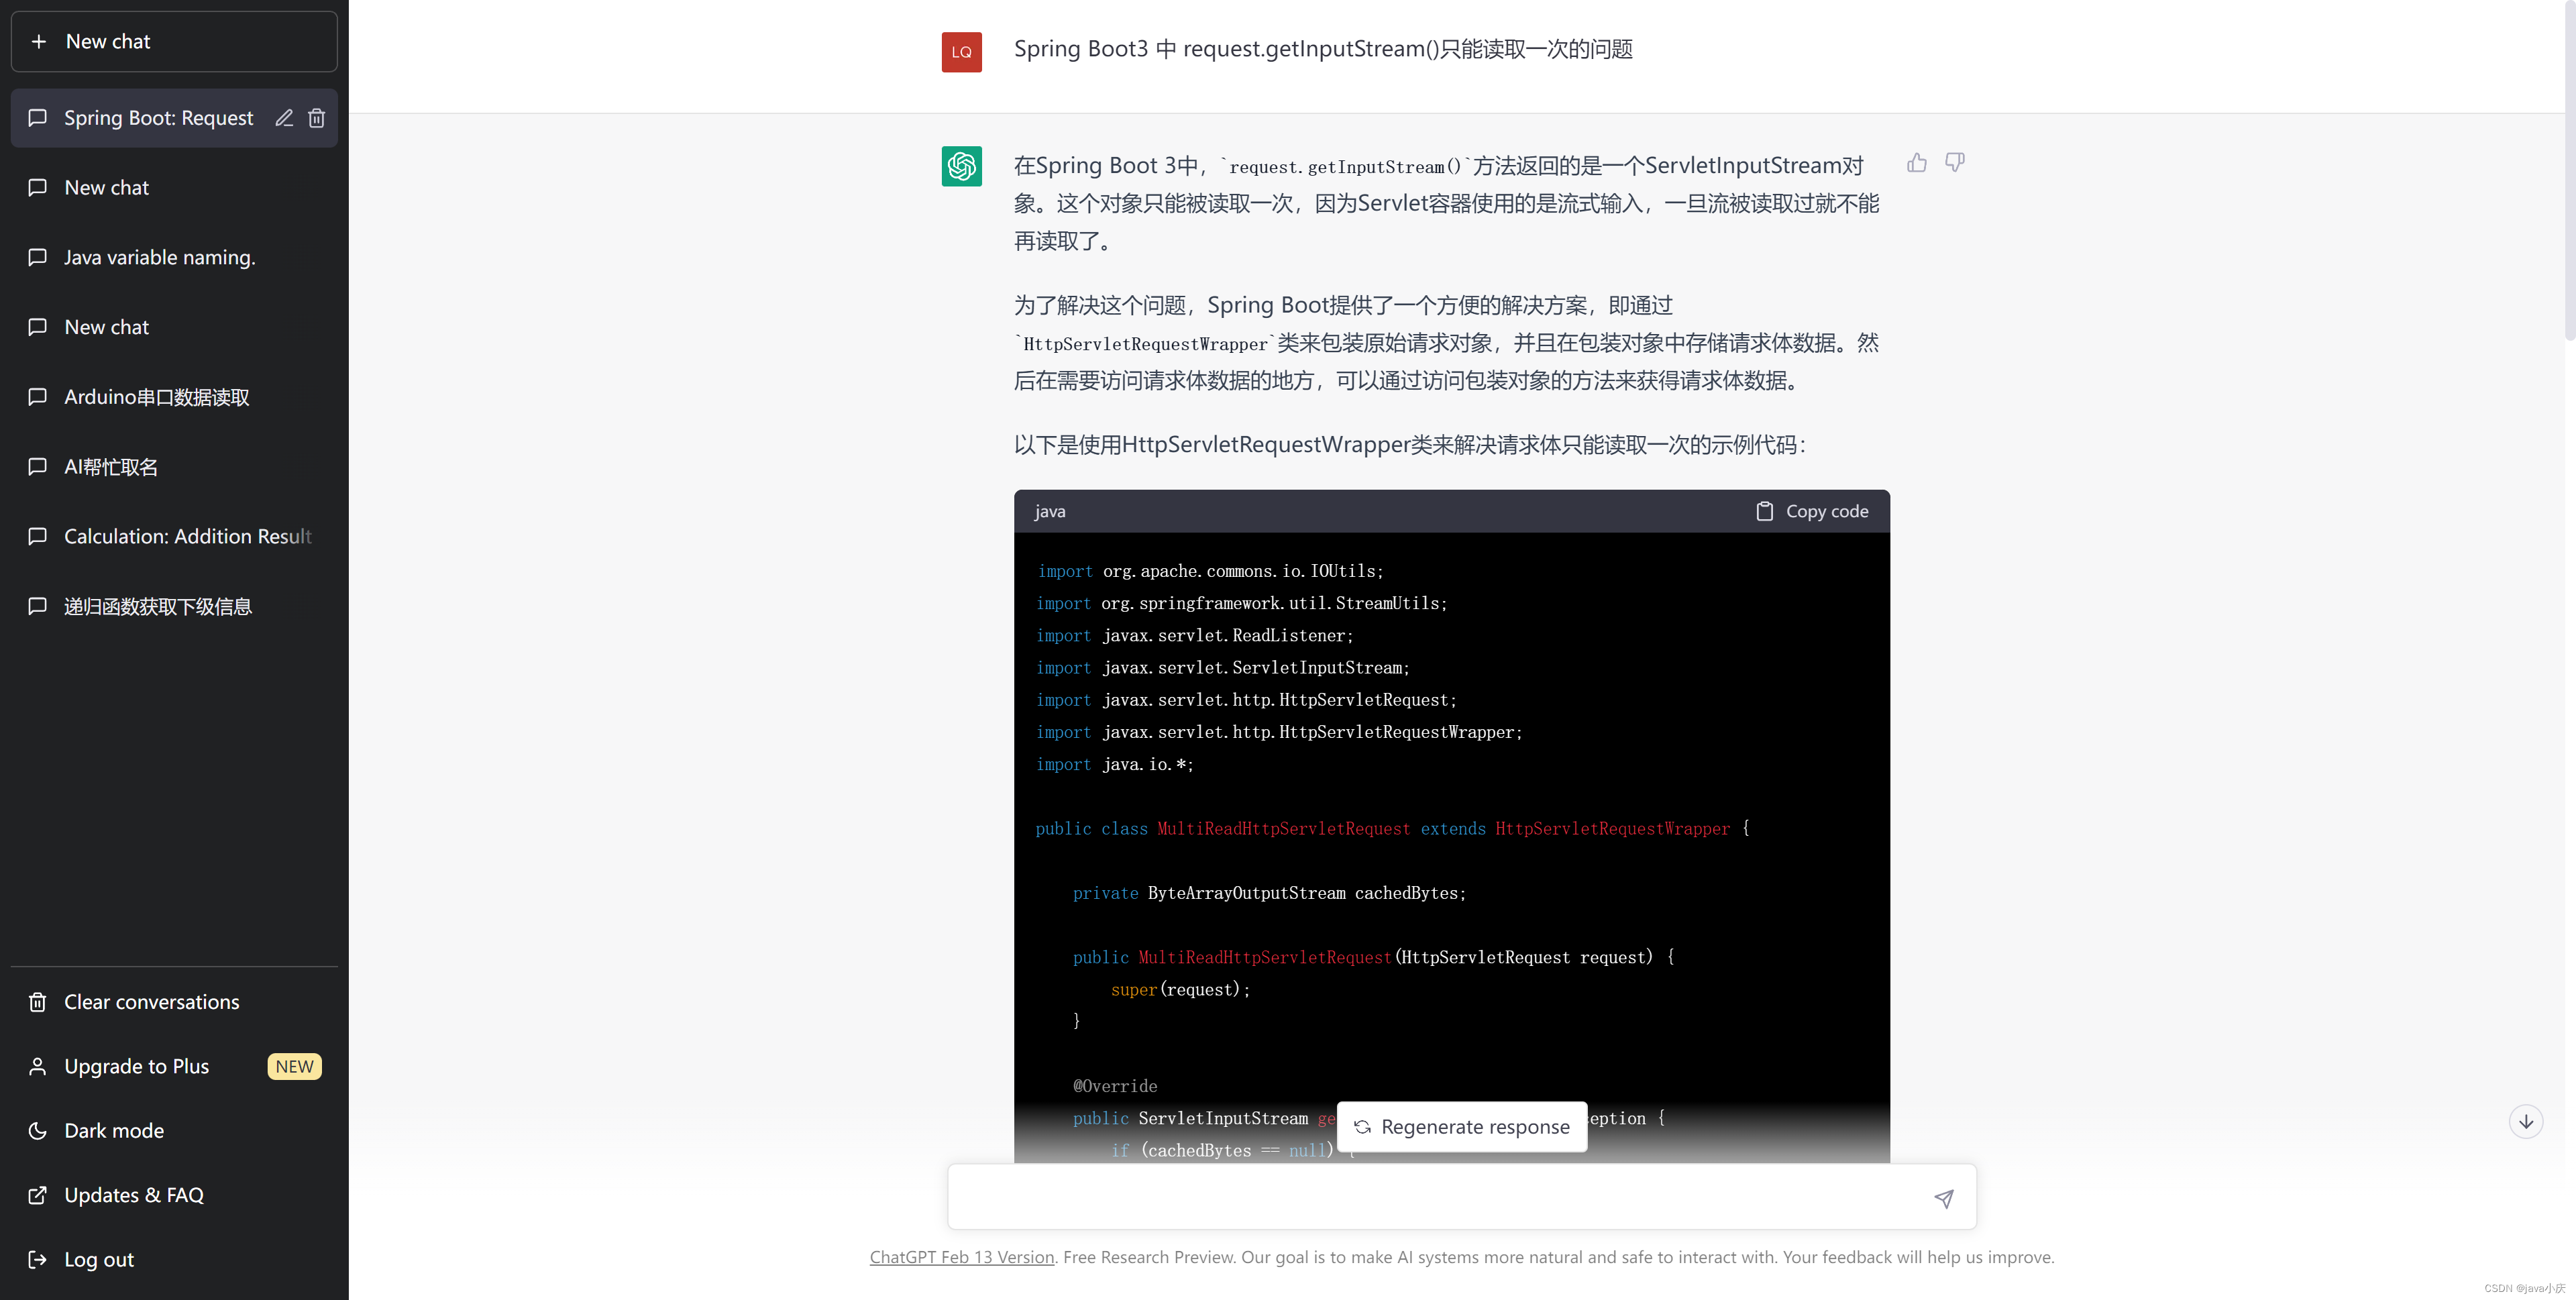Screen dimensions: 2576x1300
Task: Give thumbs down to the response
Action: tap(1955, 162)
